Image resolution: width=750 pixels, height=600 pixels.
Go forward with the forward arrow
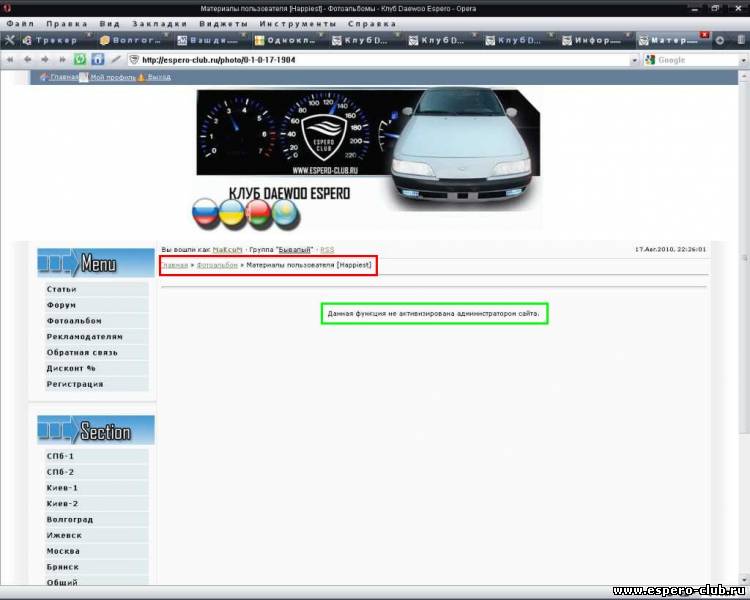pos(45,60)
